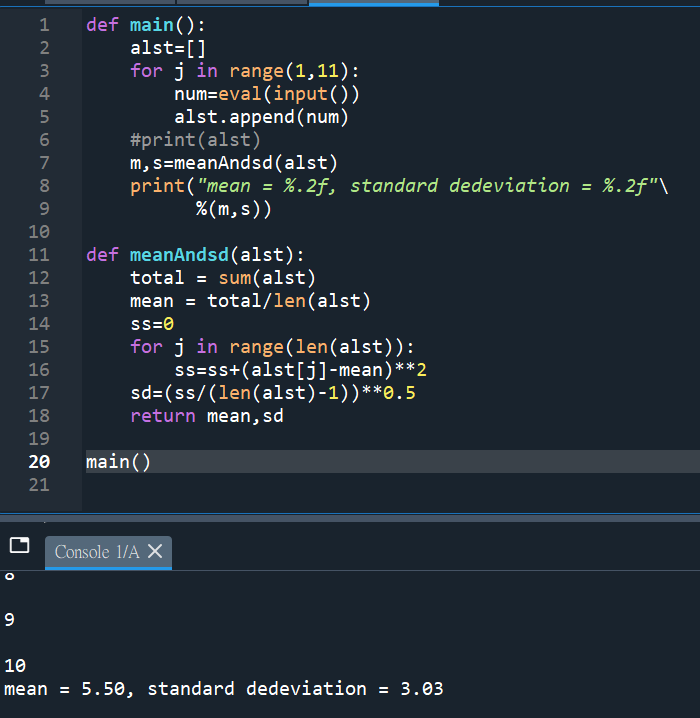Open the console browse tabs icon
Screen dimensions: 700x718
click(x=19, y=546)
